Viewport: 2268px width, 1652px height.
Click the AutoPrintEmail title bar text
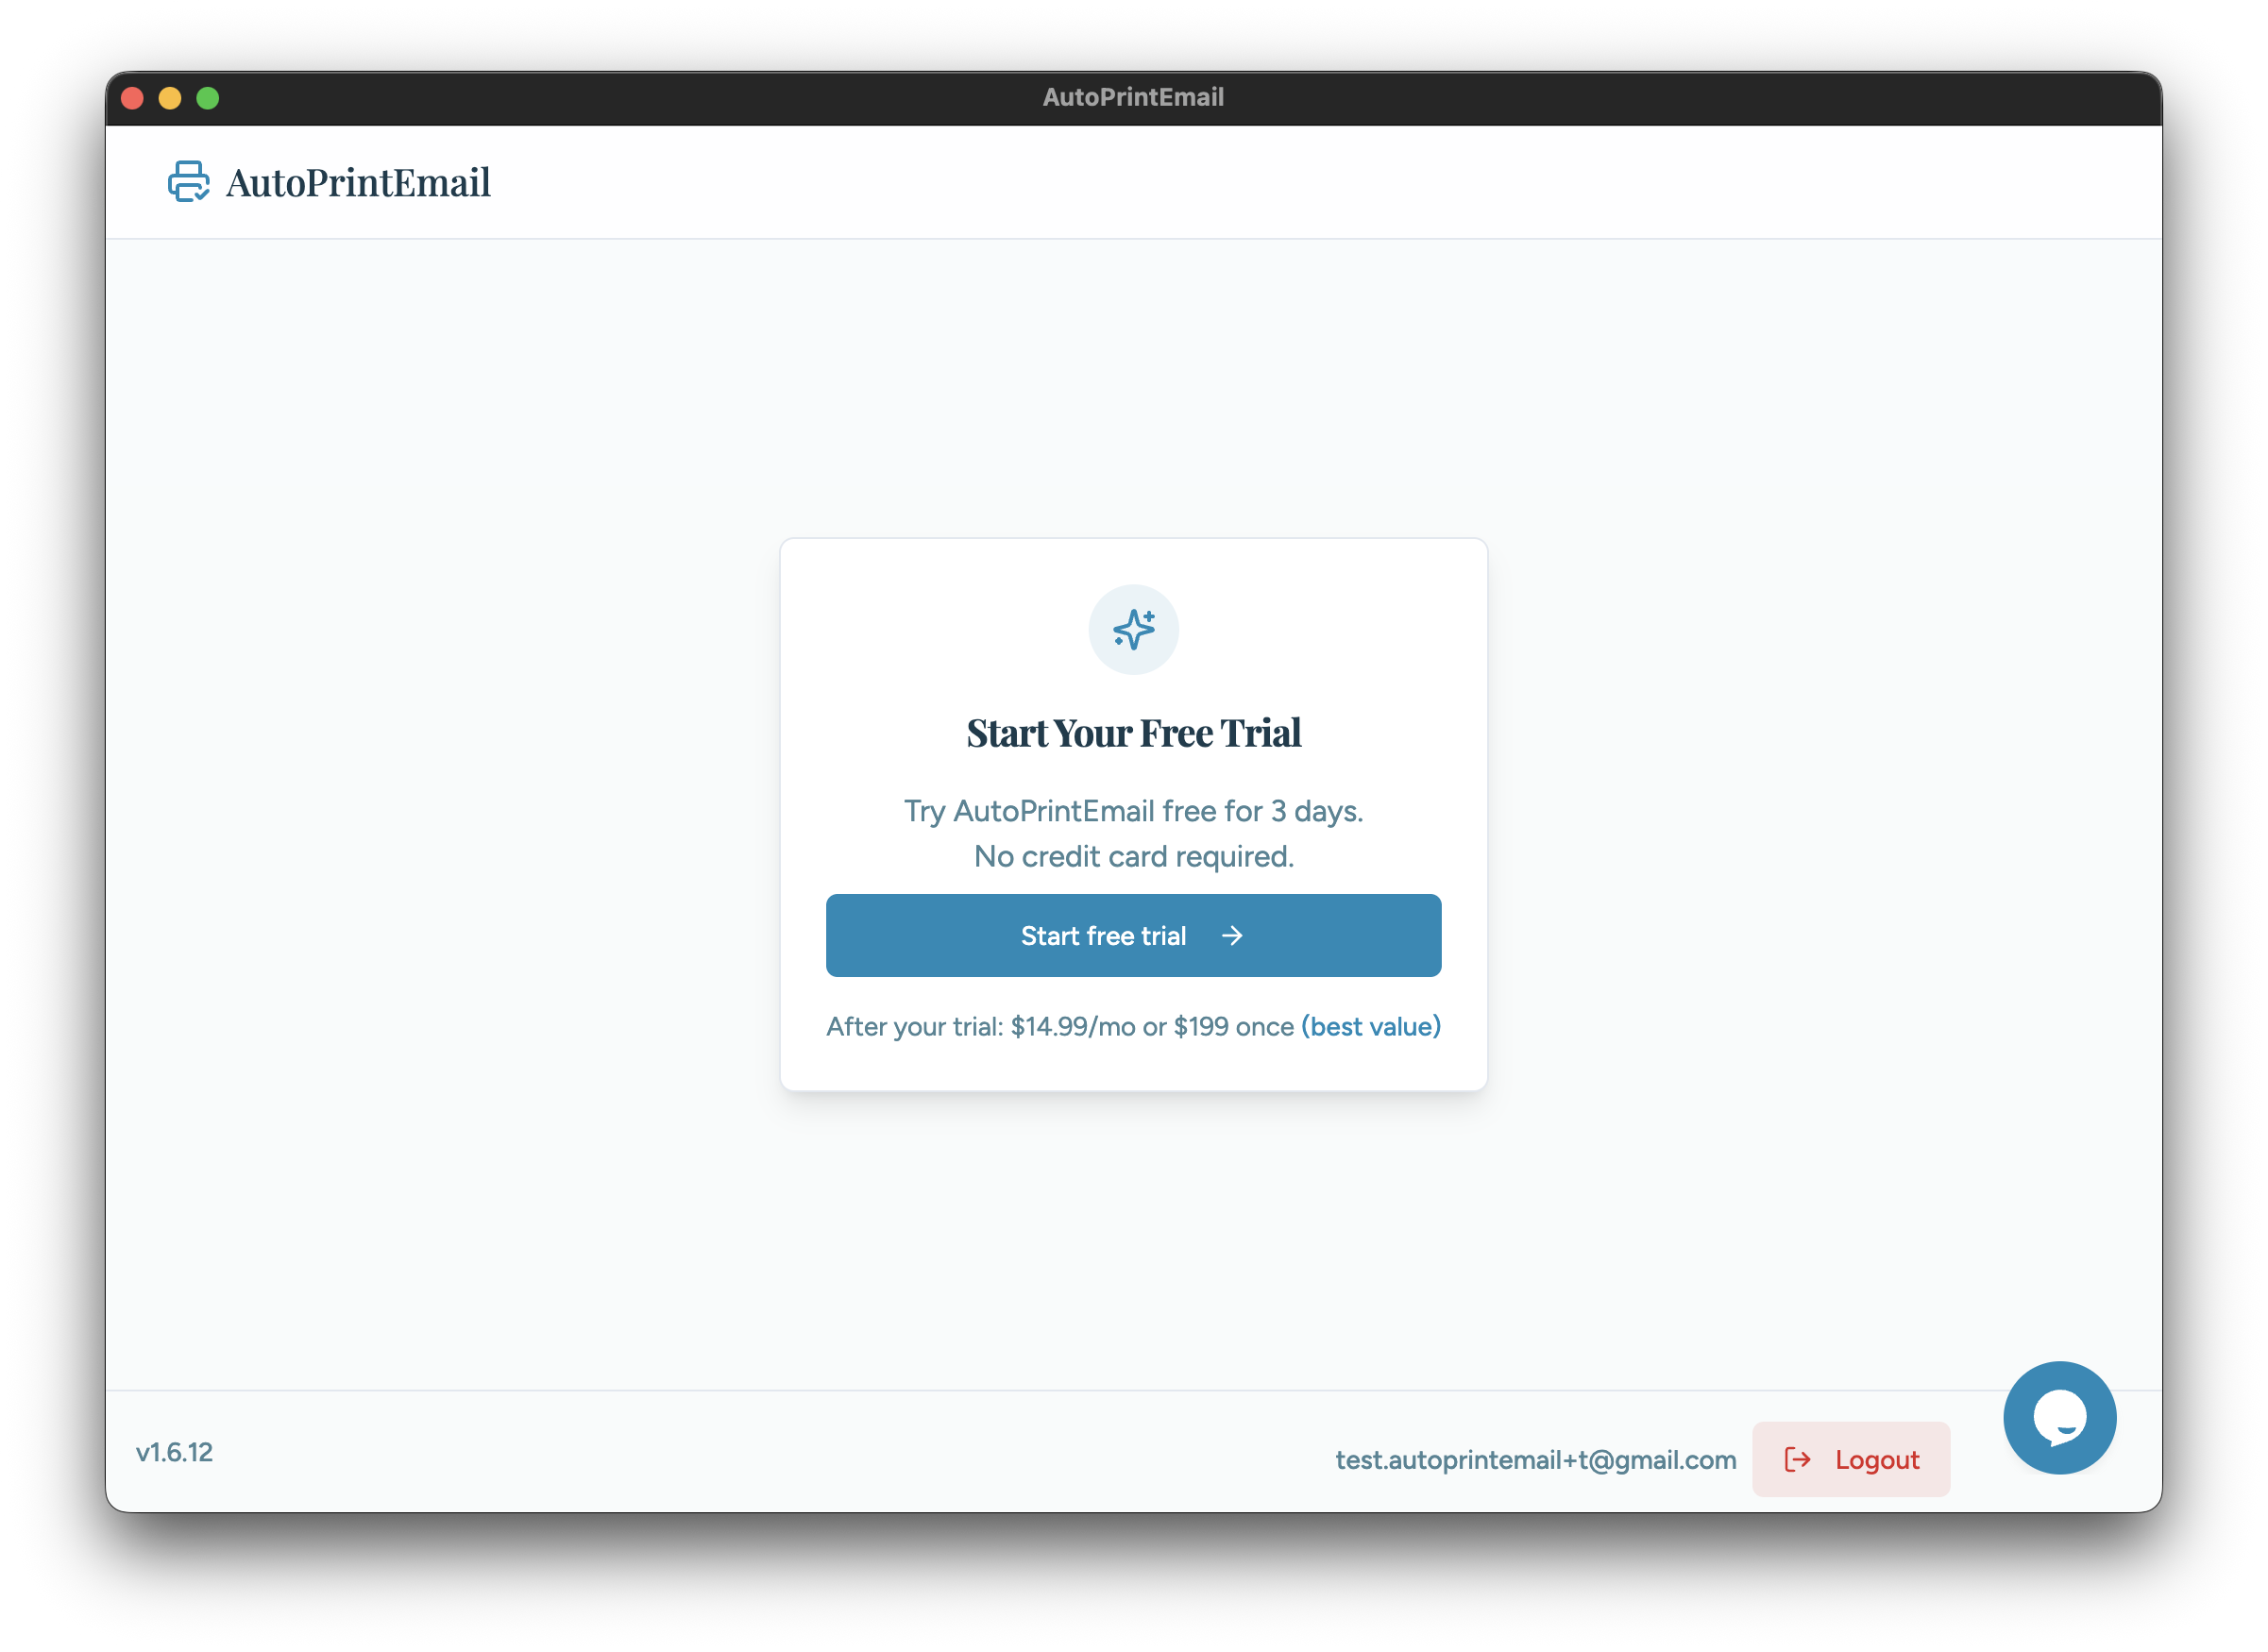click(x=1133, y=96)
